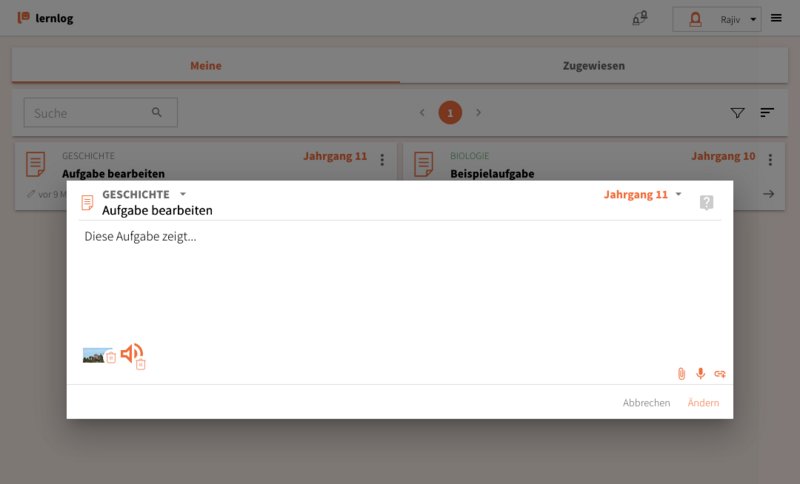Open the sort order icon
Viewport: 800px width, 484px height.
point(767,113)
